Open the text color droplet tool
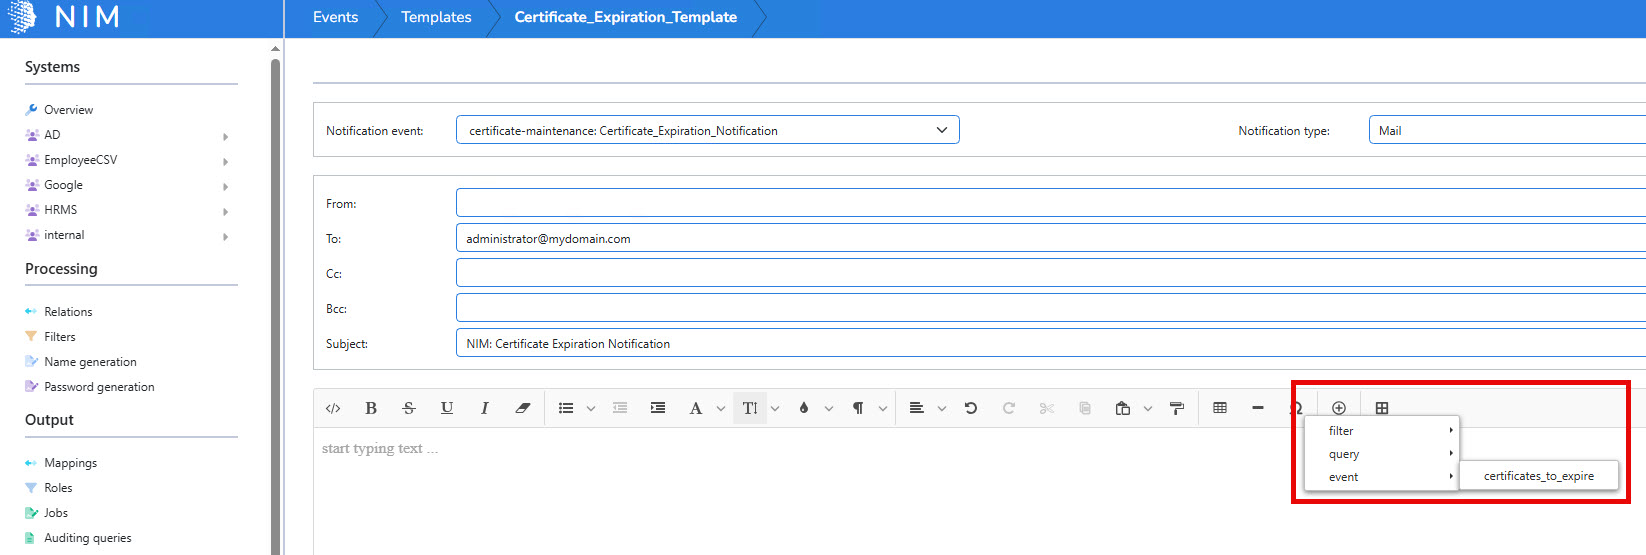 804,408
